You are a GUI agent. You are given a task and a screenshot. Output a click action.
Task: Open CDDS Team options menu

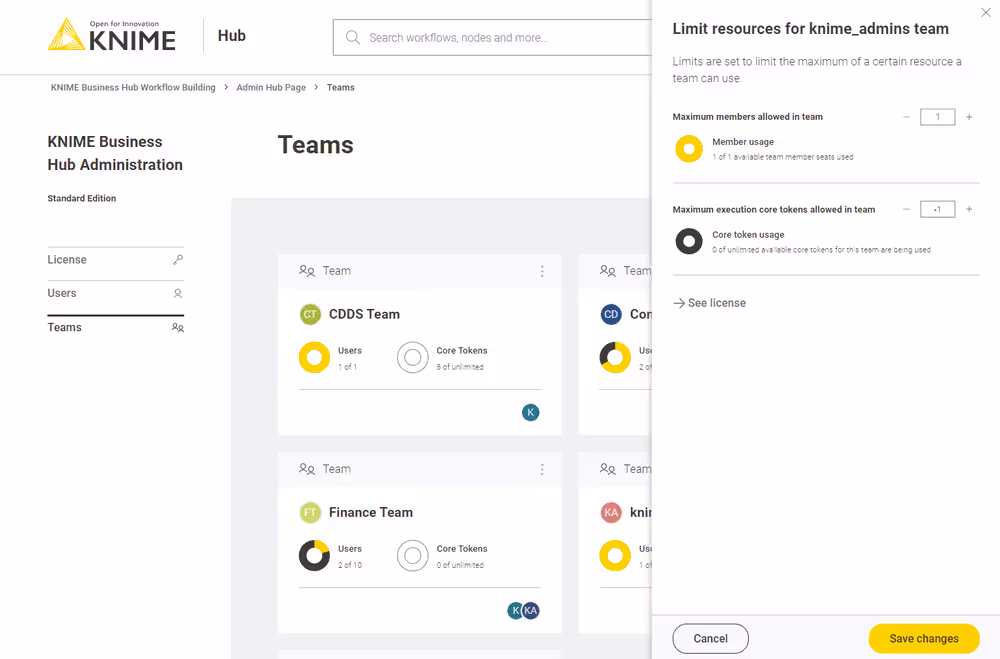click(542, 271)
